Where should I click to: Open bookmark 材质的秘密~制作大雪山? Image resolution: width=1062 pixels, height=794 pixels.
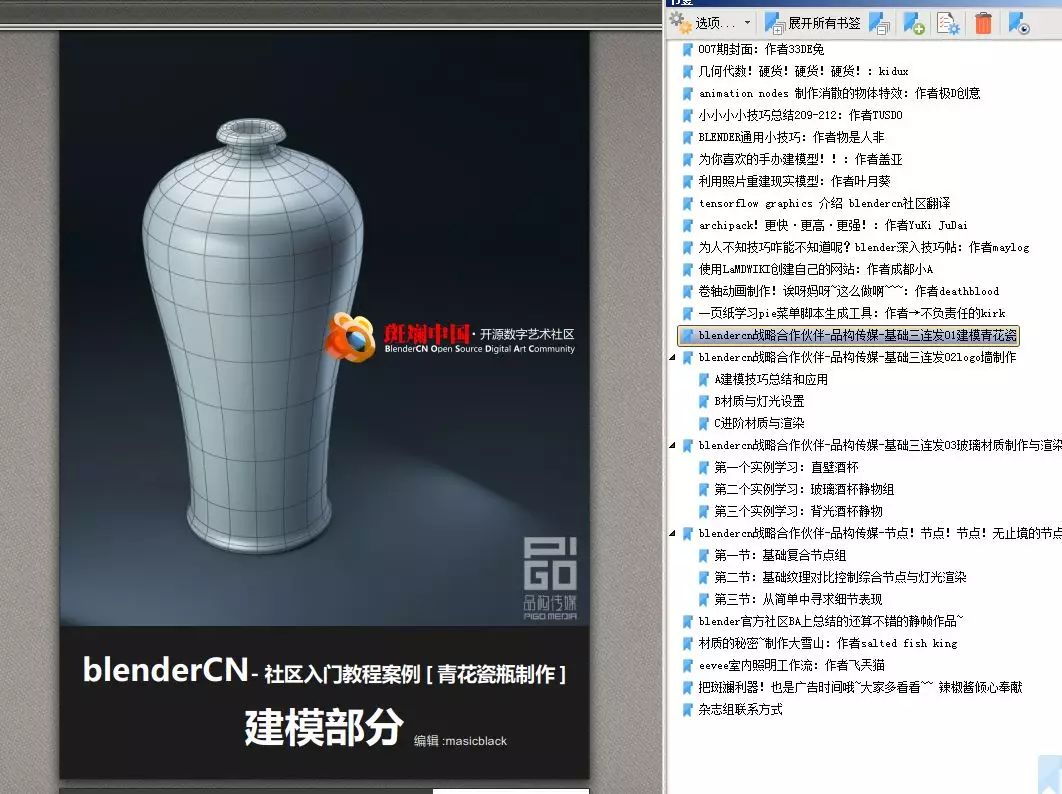click(x=828, y=644)
